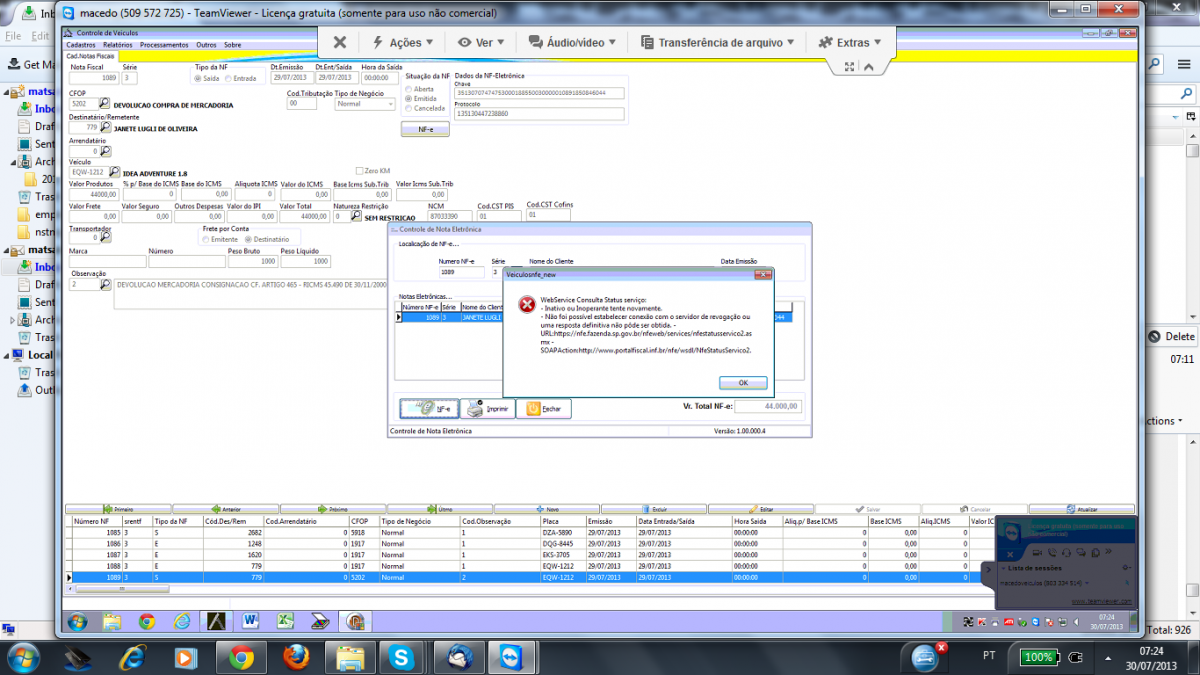
Task: Open the Outros menu
Action: 206,45
